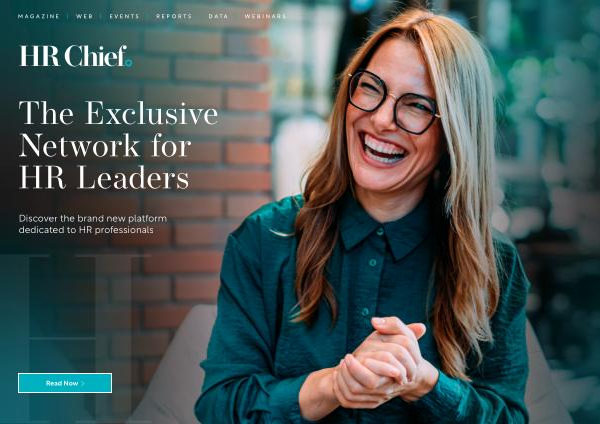
Task: Click the woman's black-framed glasses
Action: pyautogui.click(x=393, y=102)
